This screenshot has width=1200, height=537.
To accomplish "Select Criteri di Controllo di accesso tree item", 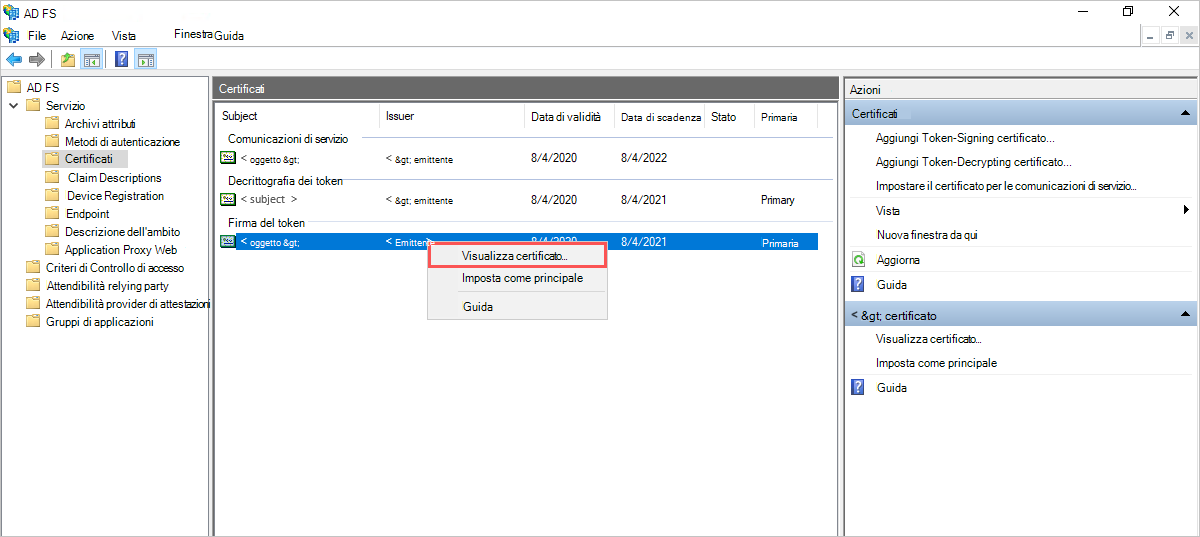I will [x=115, y=268].
